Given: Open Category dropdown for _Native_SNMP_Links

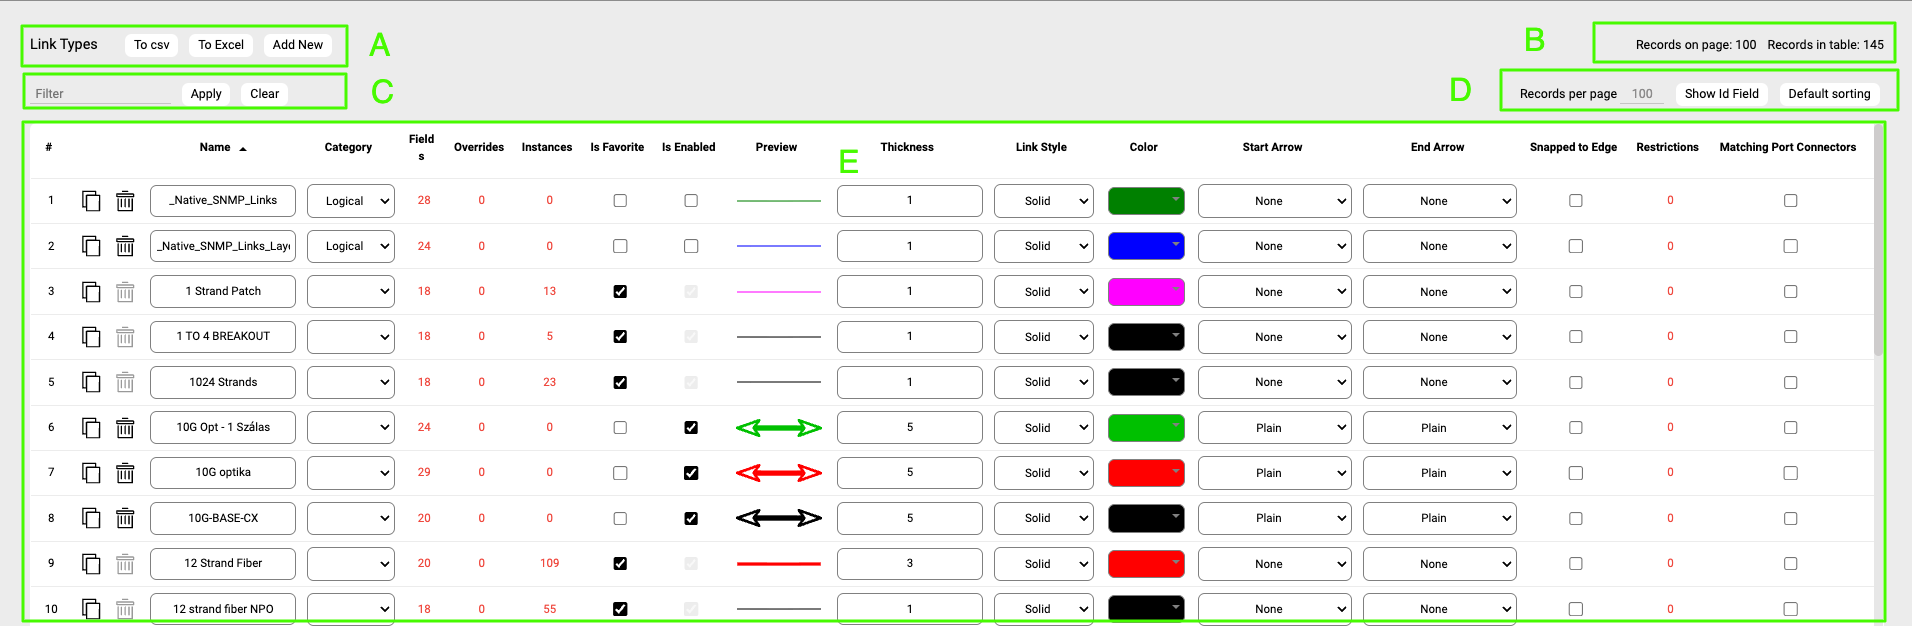Looking at the screenshot, I should coord(351,201).
